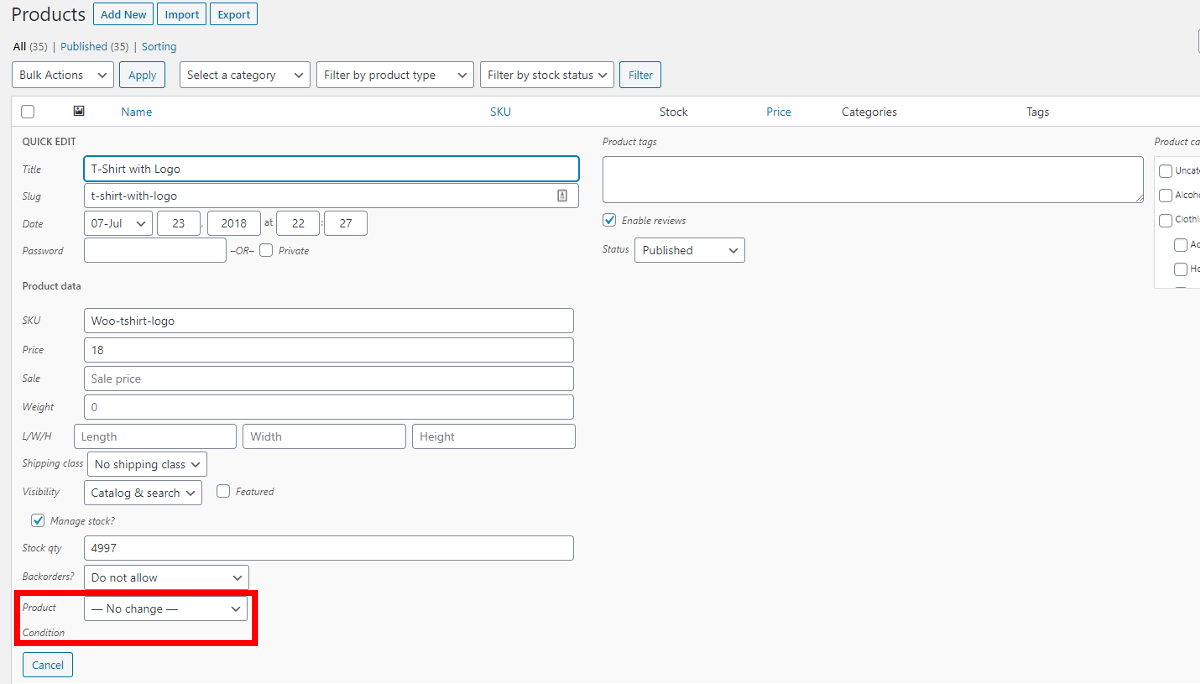Disable the Enable reviews checkbox
1200x684 pixels.
point(609,220)
